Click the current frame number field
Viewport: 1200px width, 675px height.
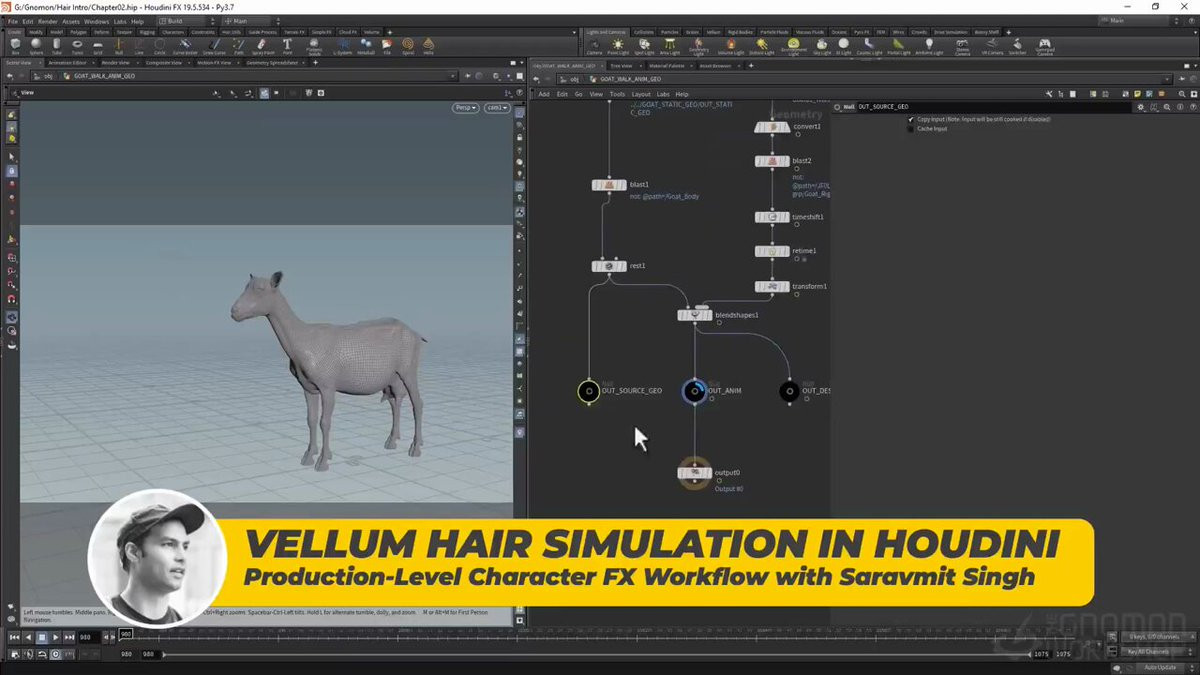[88, 637]
